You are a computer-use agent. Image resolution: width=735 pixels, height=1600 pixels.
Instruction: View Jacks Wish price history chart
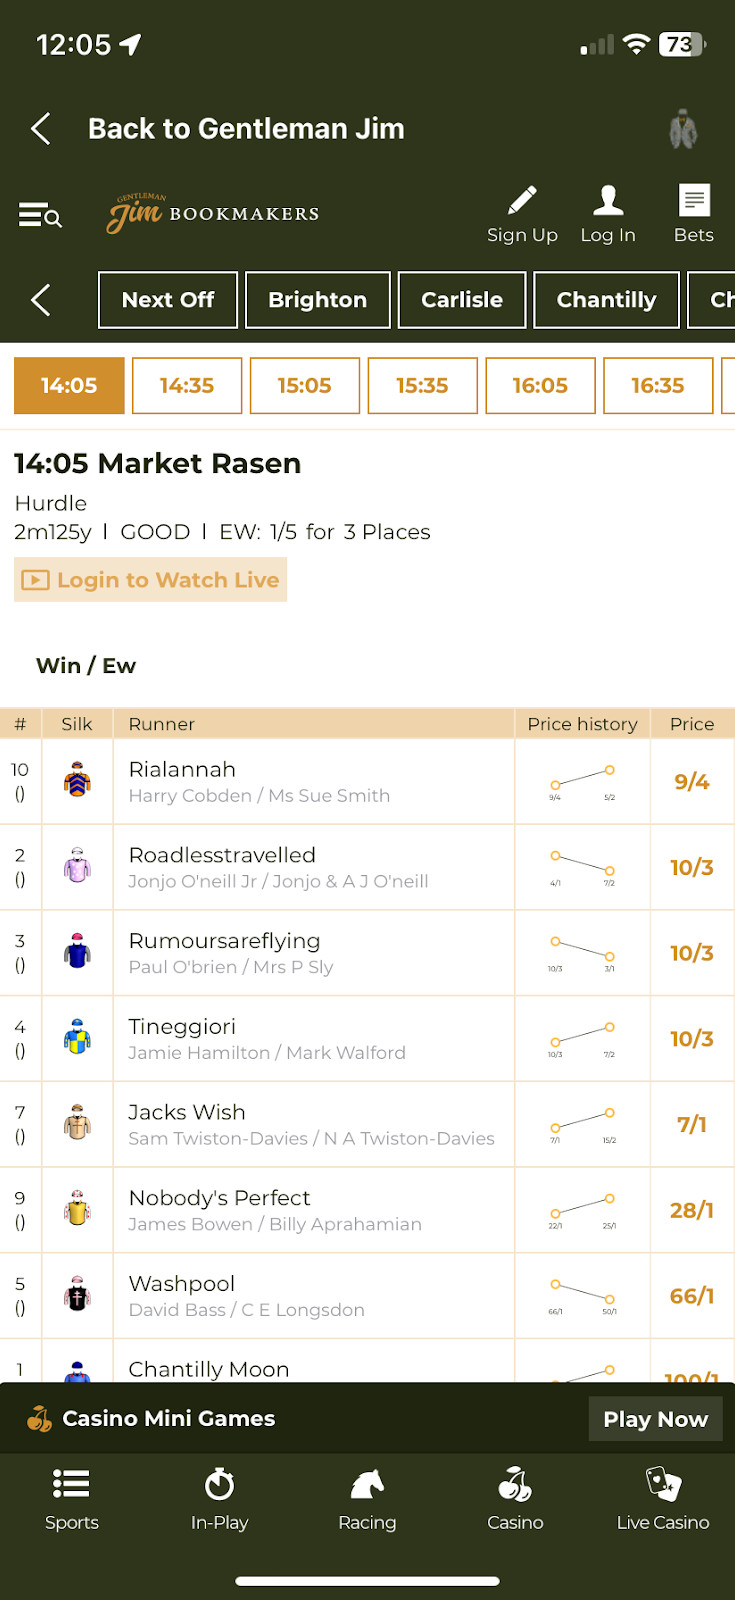(x=582, y=1124)
